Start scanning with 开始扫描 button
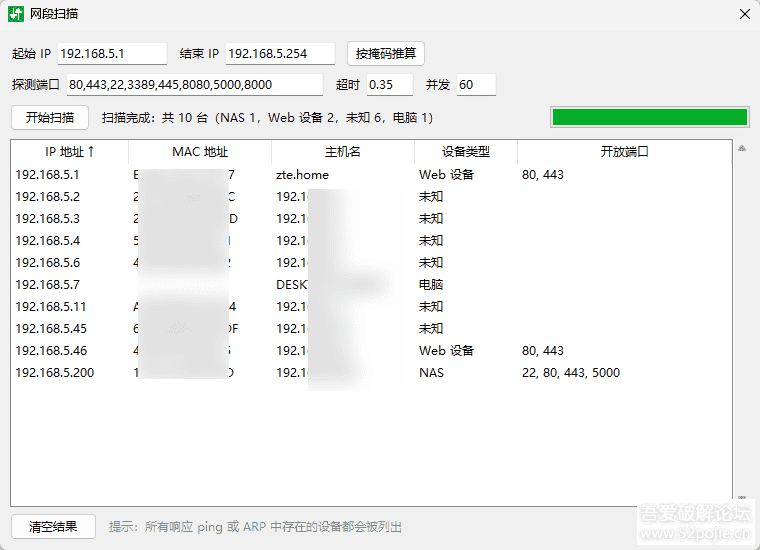The width and height of the screenshot is (760, 550). pyautogui.click(x=50, y=117)
